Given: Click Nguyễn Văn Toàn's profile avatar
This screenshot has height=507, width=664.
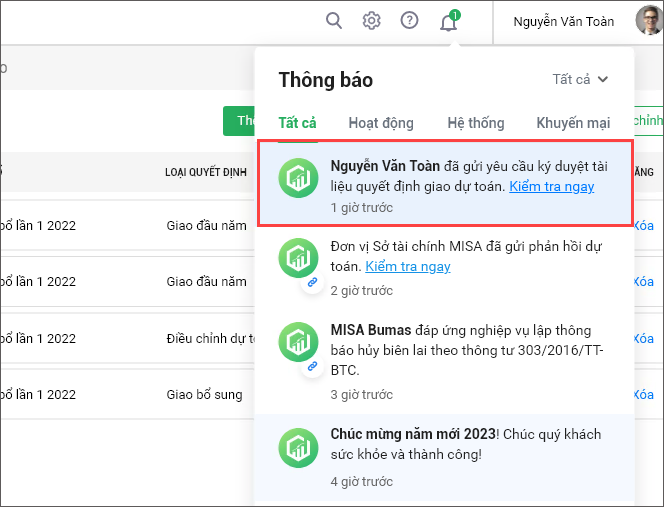Looking at the screenshot, I should pyautogui.click(x=648, y=21).
